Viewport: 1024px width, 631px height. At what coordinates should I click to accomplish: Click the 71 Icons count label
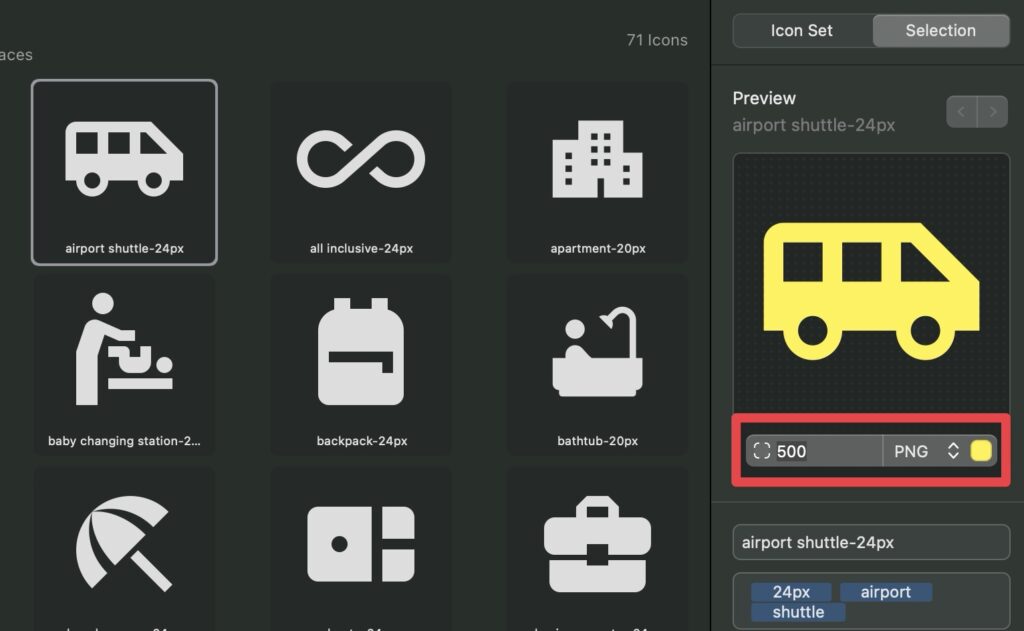657,40
